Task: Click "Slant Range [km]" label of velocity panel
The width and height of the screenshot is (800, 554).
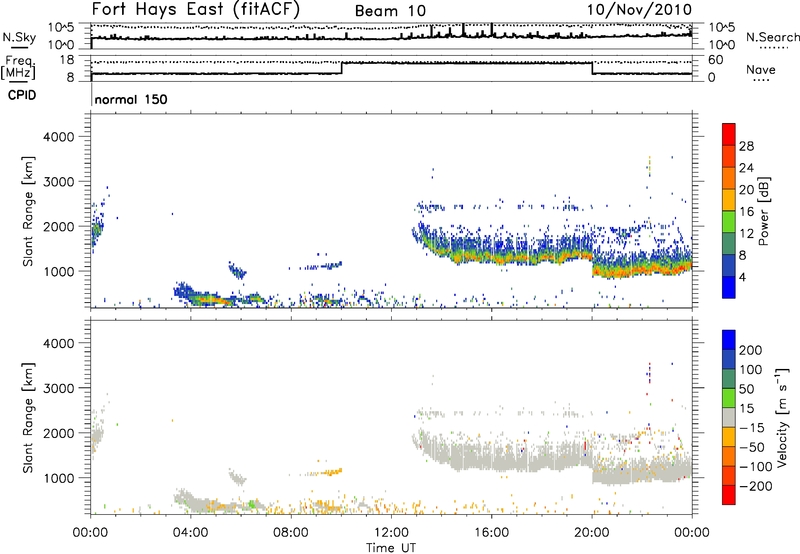Action: point(28,418)
